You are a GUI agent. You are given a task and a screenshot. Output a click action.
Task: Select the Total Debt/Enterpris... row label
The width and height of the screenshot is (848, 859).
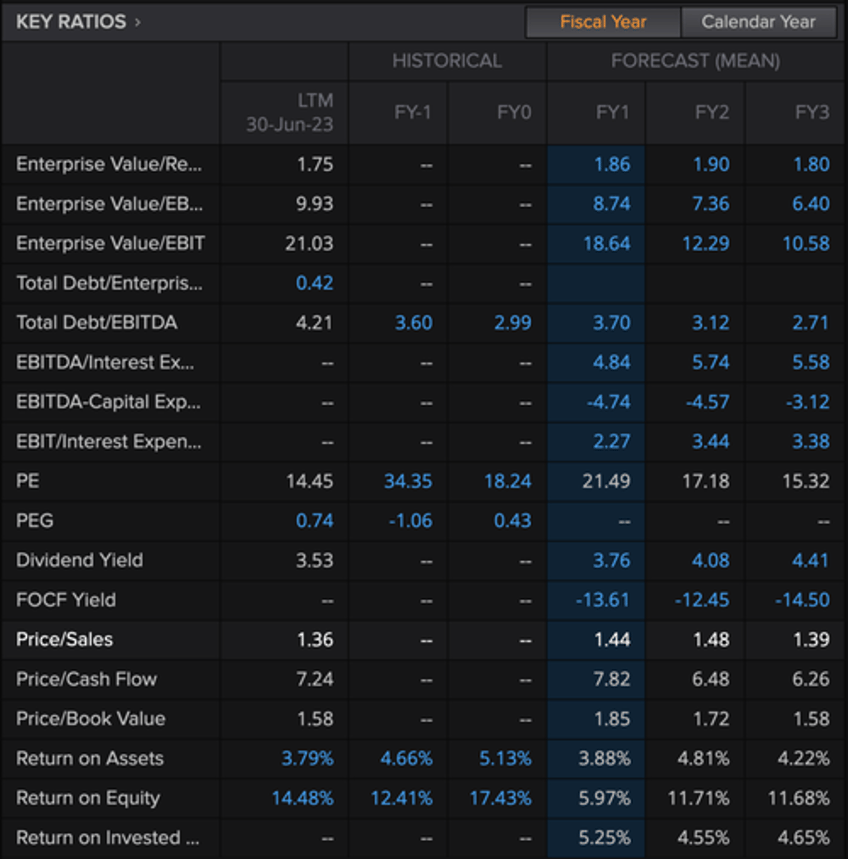pos(109,283)
